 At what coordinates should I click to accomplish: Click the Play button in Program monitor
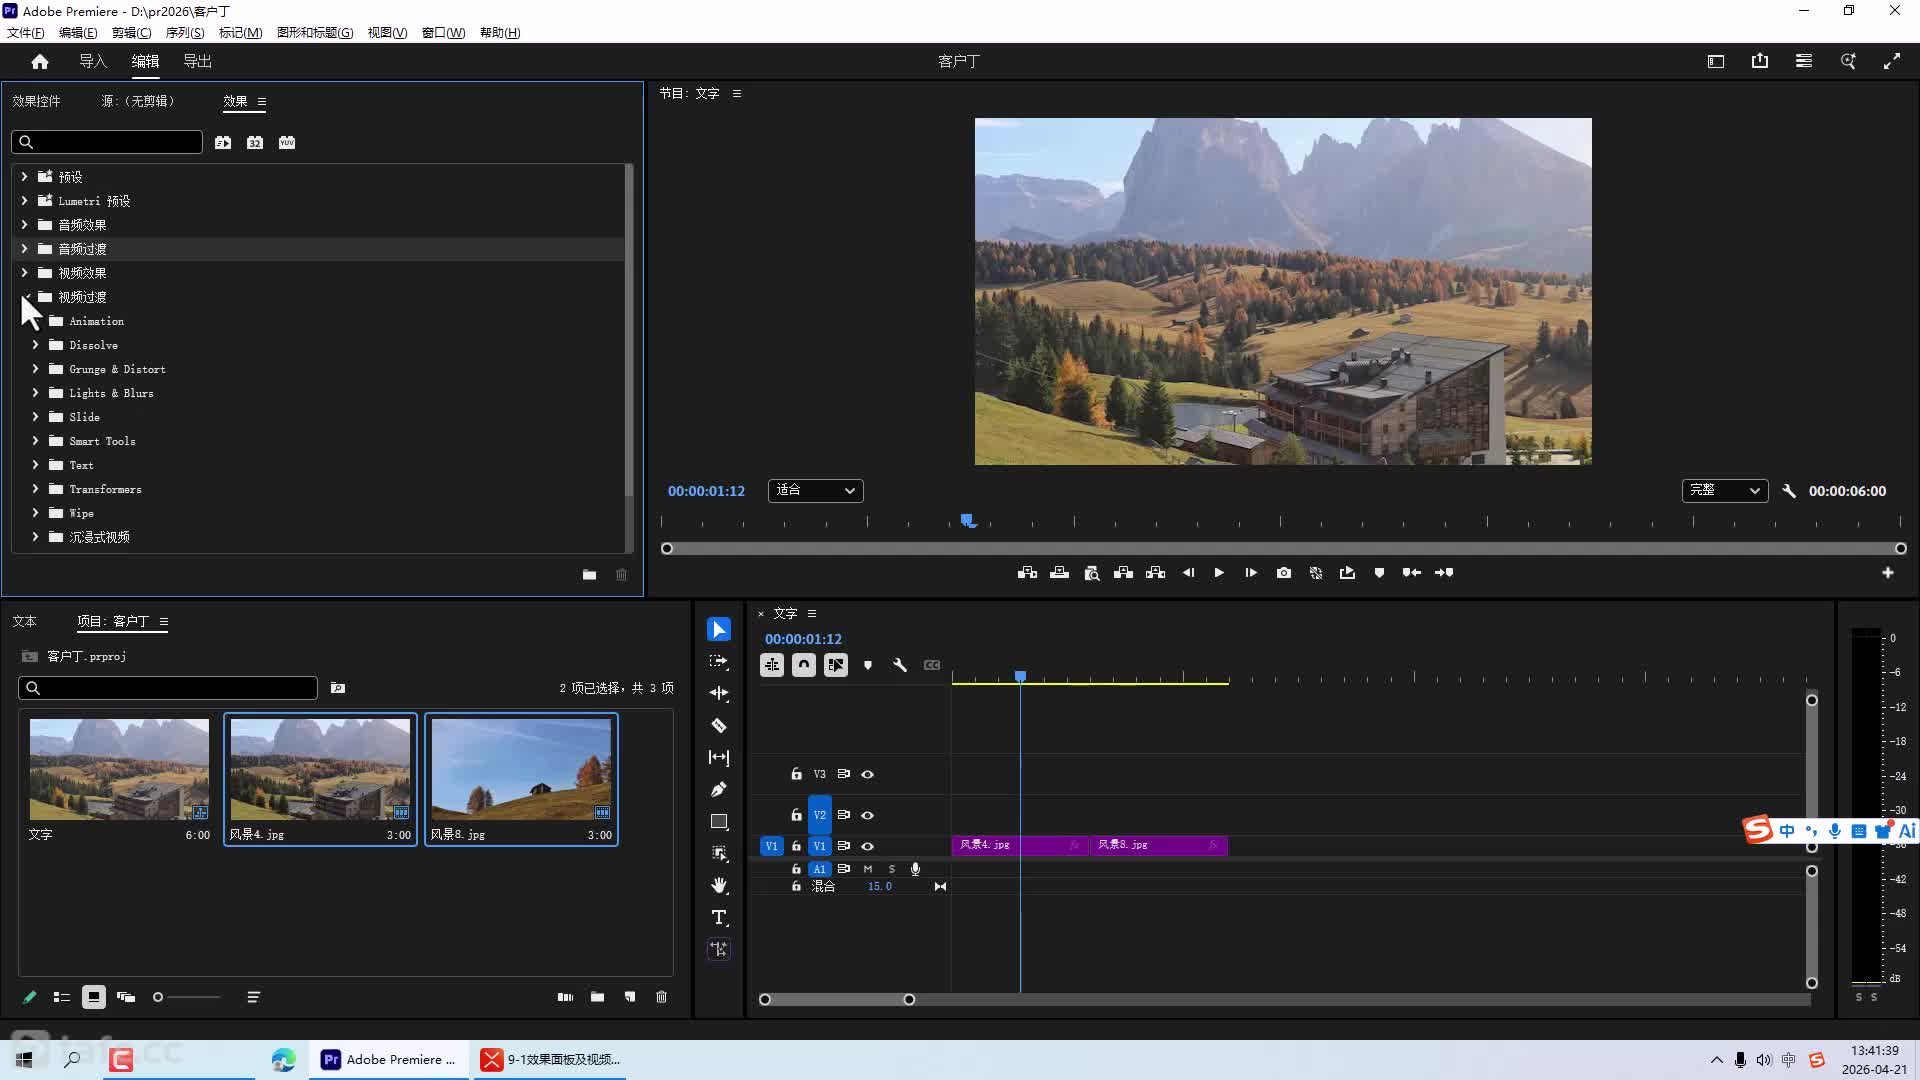click(x=1219, y=573)
